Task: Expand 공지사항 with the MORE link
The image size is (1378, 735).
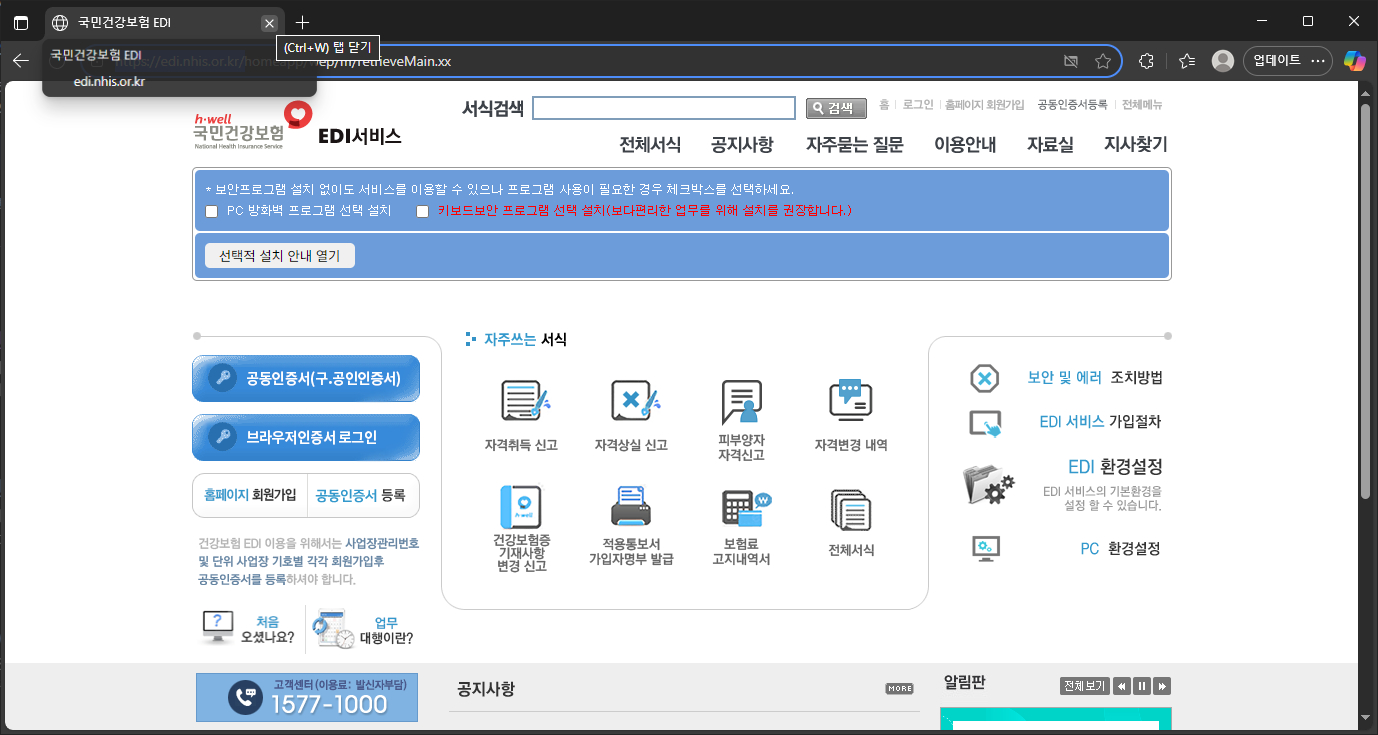Action: tap(899, 688)
